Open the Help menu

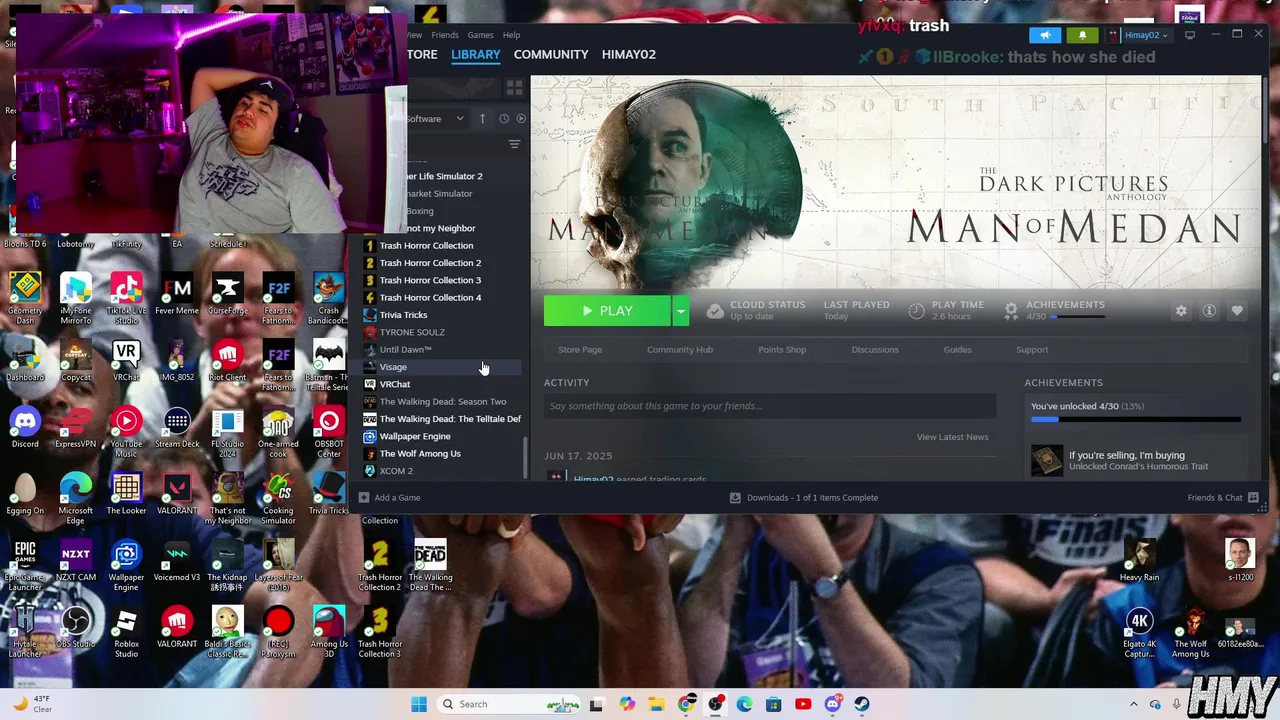point(511,35)
